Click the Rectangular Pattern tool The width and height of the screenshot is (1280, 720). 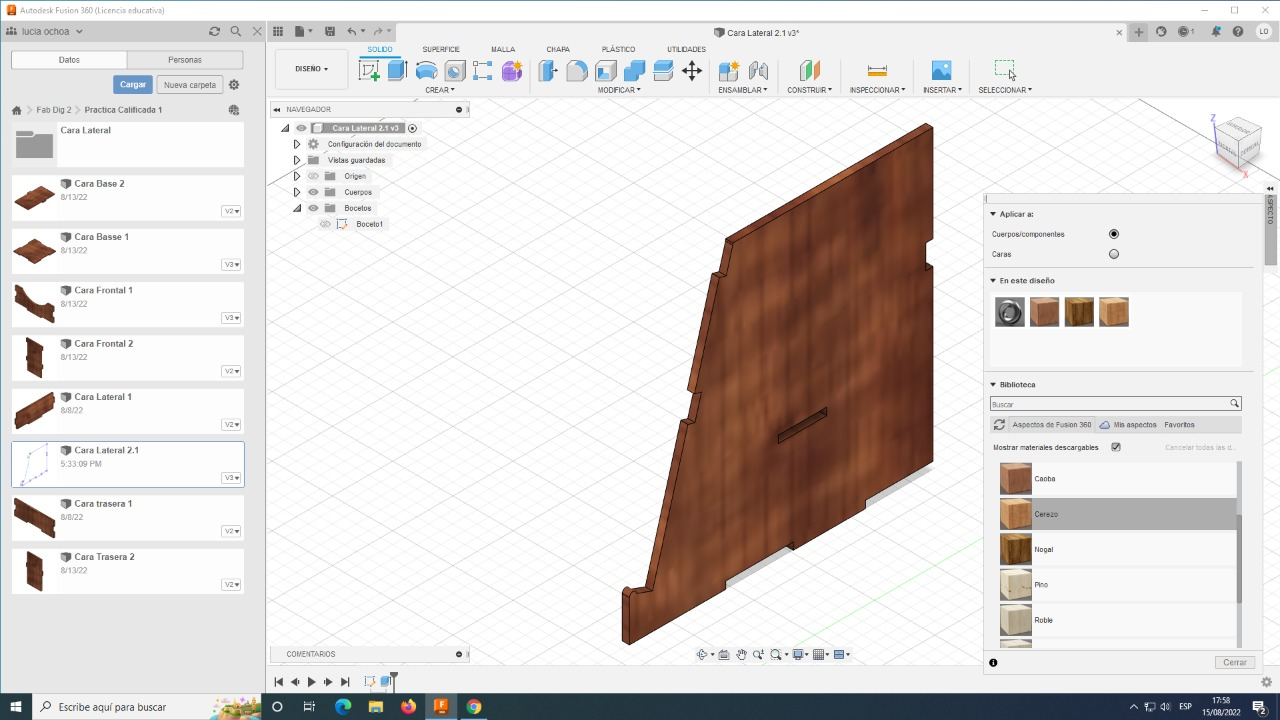483,70
